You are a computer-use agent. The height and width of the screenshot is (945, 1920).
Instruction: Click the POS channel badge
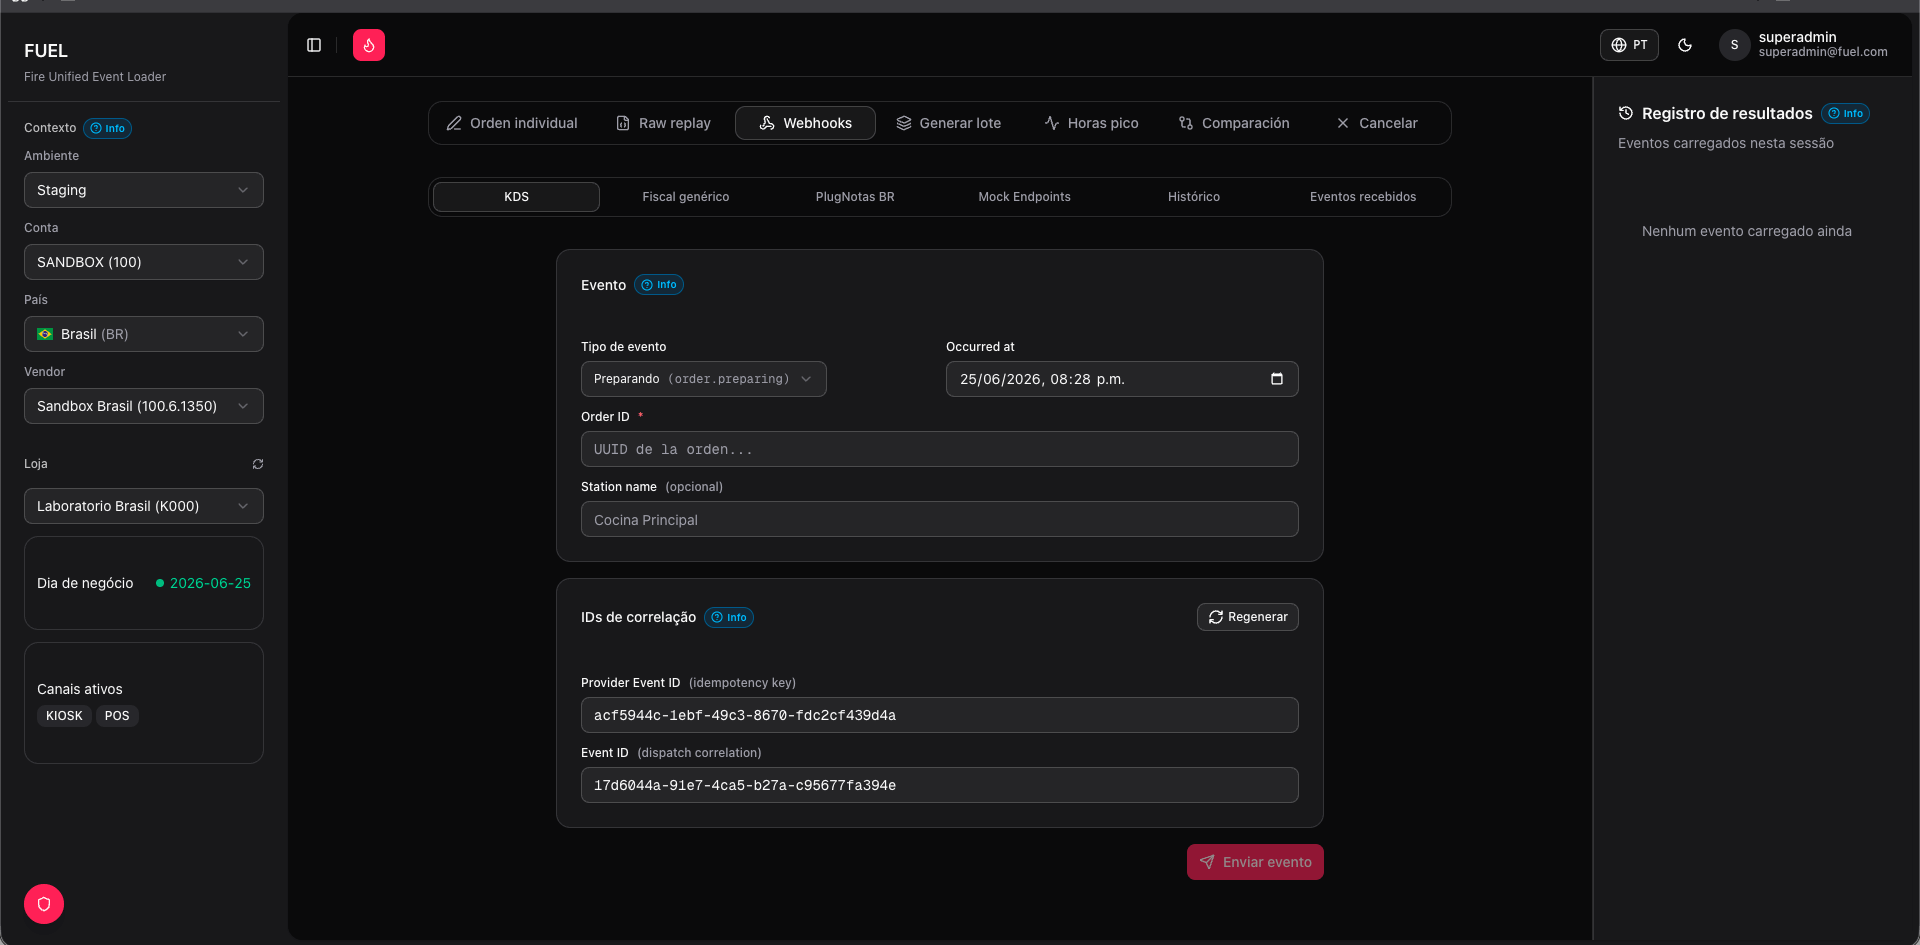117,716
